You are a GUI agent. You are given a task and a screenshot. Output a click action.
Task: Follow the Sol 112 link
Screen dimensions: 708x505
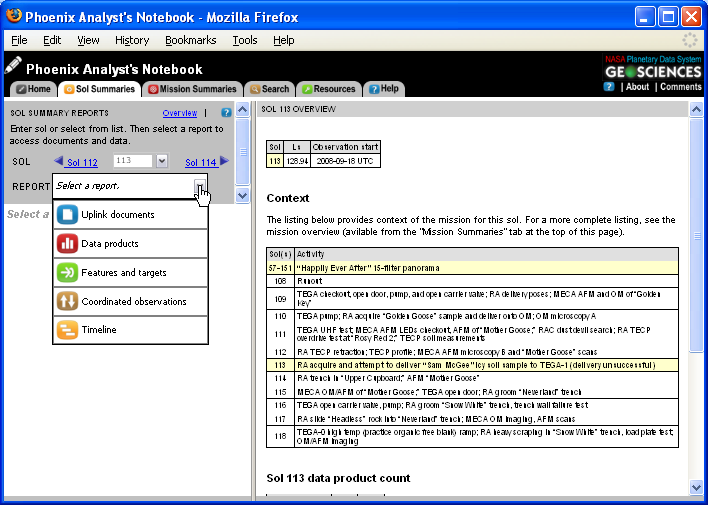coord(82,162)
